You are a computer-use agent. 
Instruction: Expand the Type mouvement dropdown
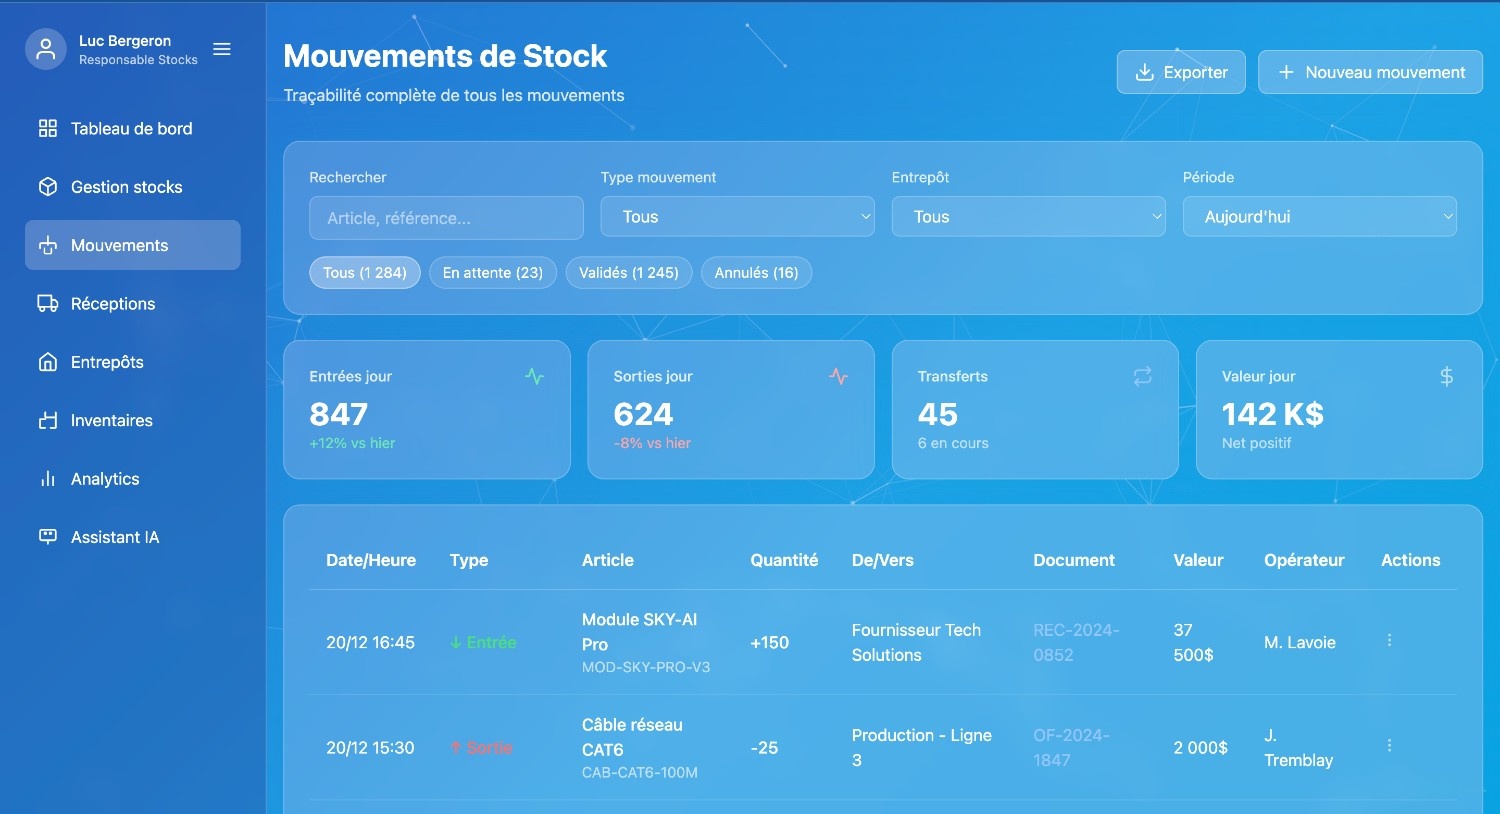pos(737,217)
